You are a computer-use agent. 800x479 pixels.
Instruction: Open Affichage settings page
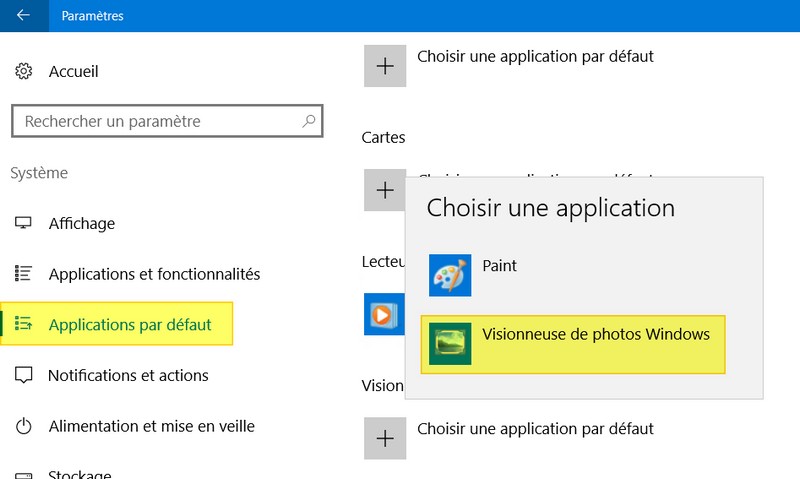[82, 223]
